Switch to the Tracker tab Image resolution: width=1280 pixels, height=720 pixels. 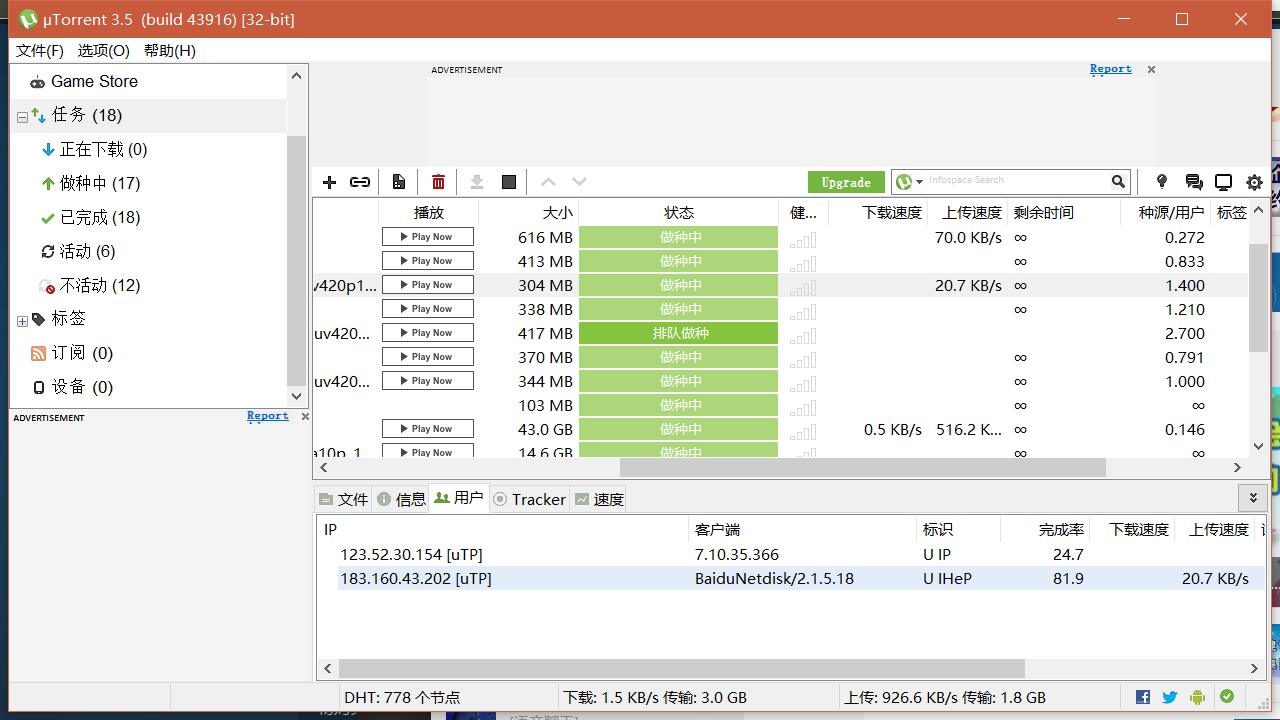click(x=529, y=499)
